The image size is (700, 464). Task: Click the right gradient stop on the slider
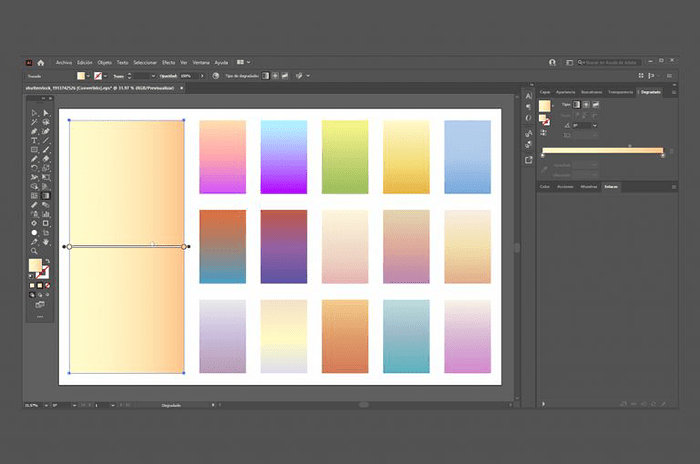[x=663, y=155]
